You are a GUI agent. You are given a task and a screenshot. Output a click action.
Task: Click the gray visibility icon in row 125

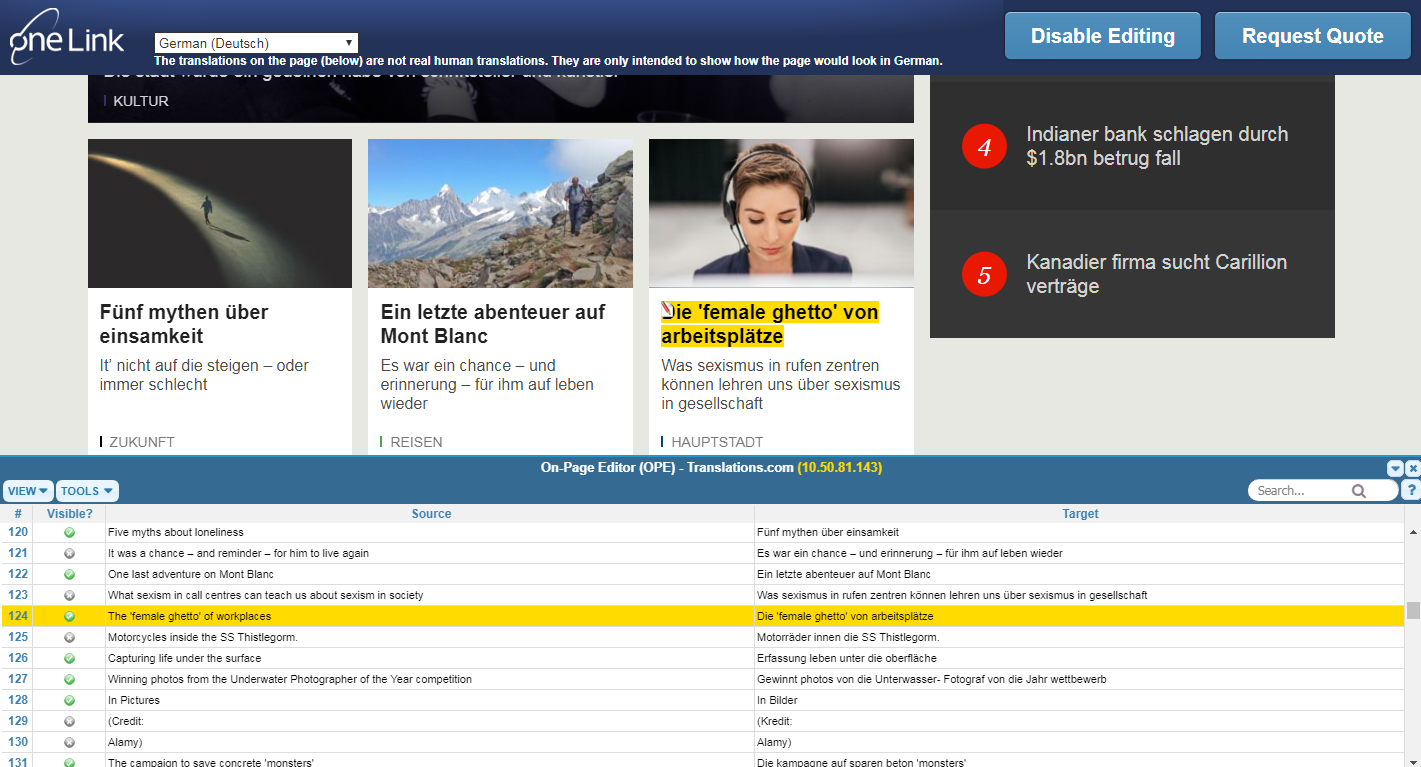point(69,637)
